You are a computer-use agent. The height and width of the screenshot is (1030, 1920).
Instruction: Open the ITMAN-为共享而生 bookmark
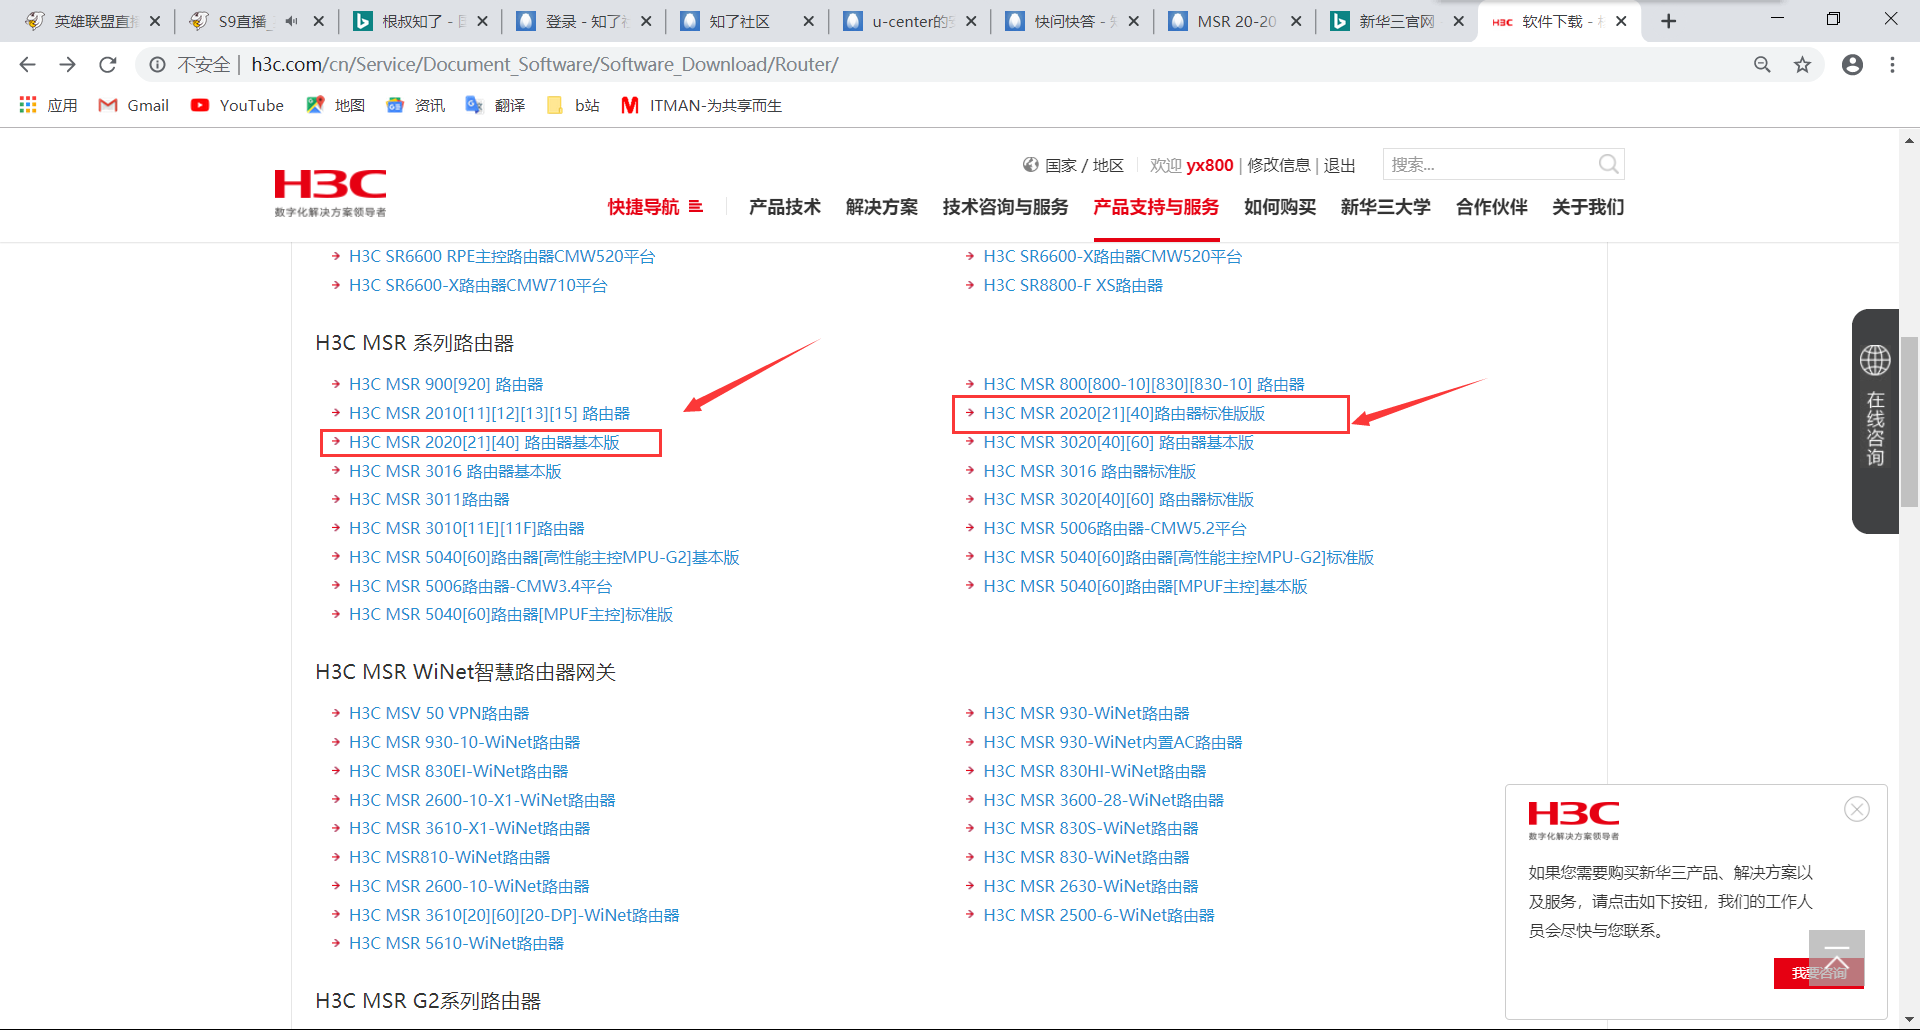tap(701, 105)
